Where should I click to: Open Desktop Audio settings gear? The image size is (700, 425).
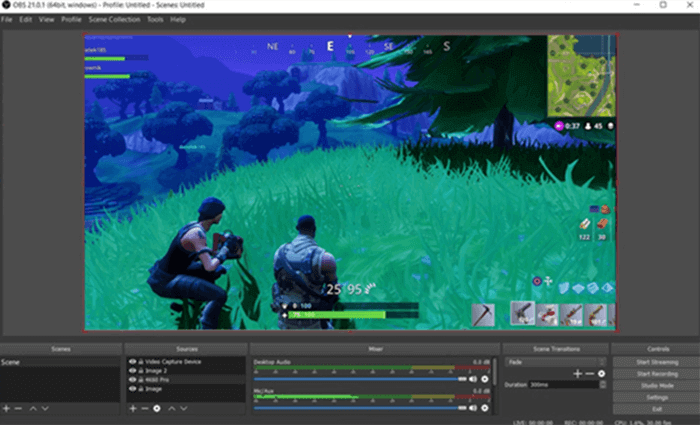(485, 379)
